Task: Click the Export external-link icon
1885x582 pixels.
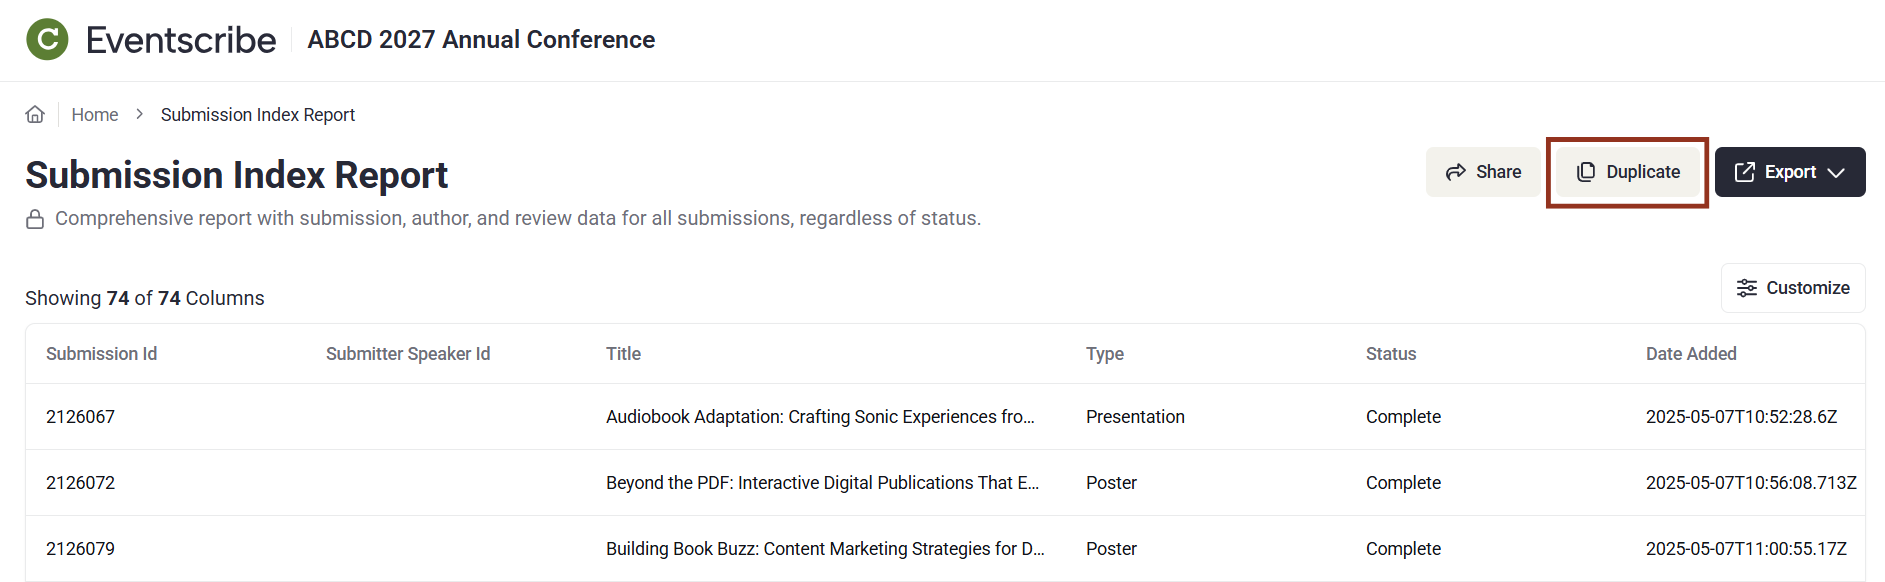Action: pos(1745,172)
